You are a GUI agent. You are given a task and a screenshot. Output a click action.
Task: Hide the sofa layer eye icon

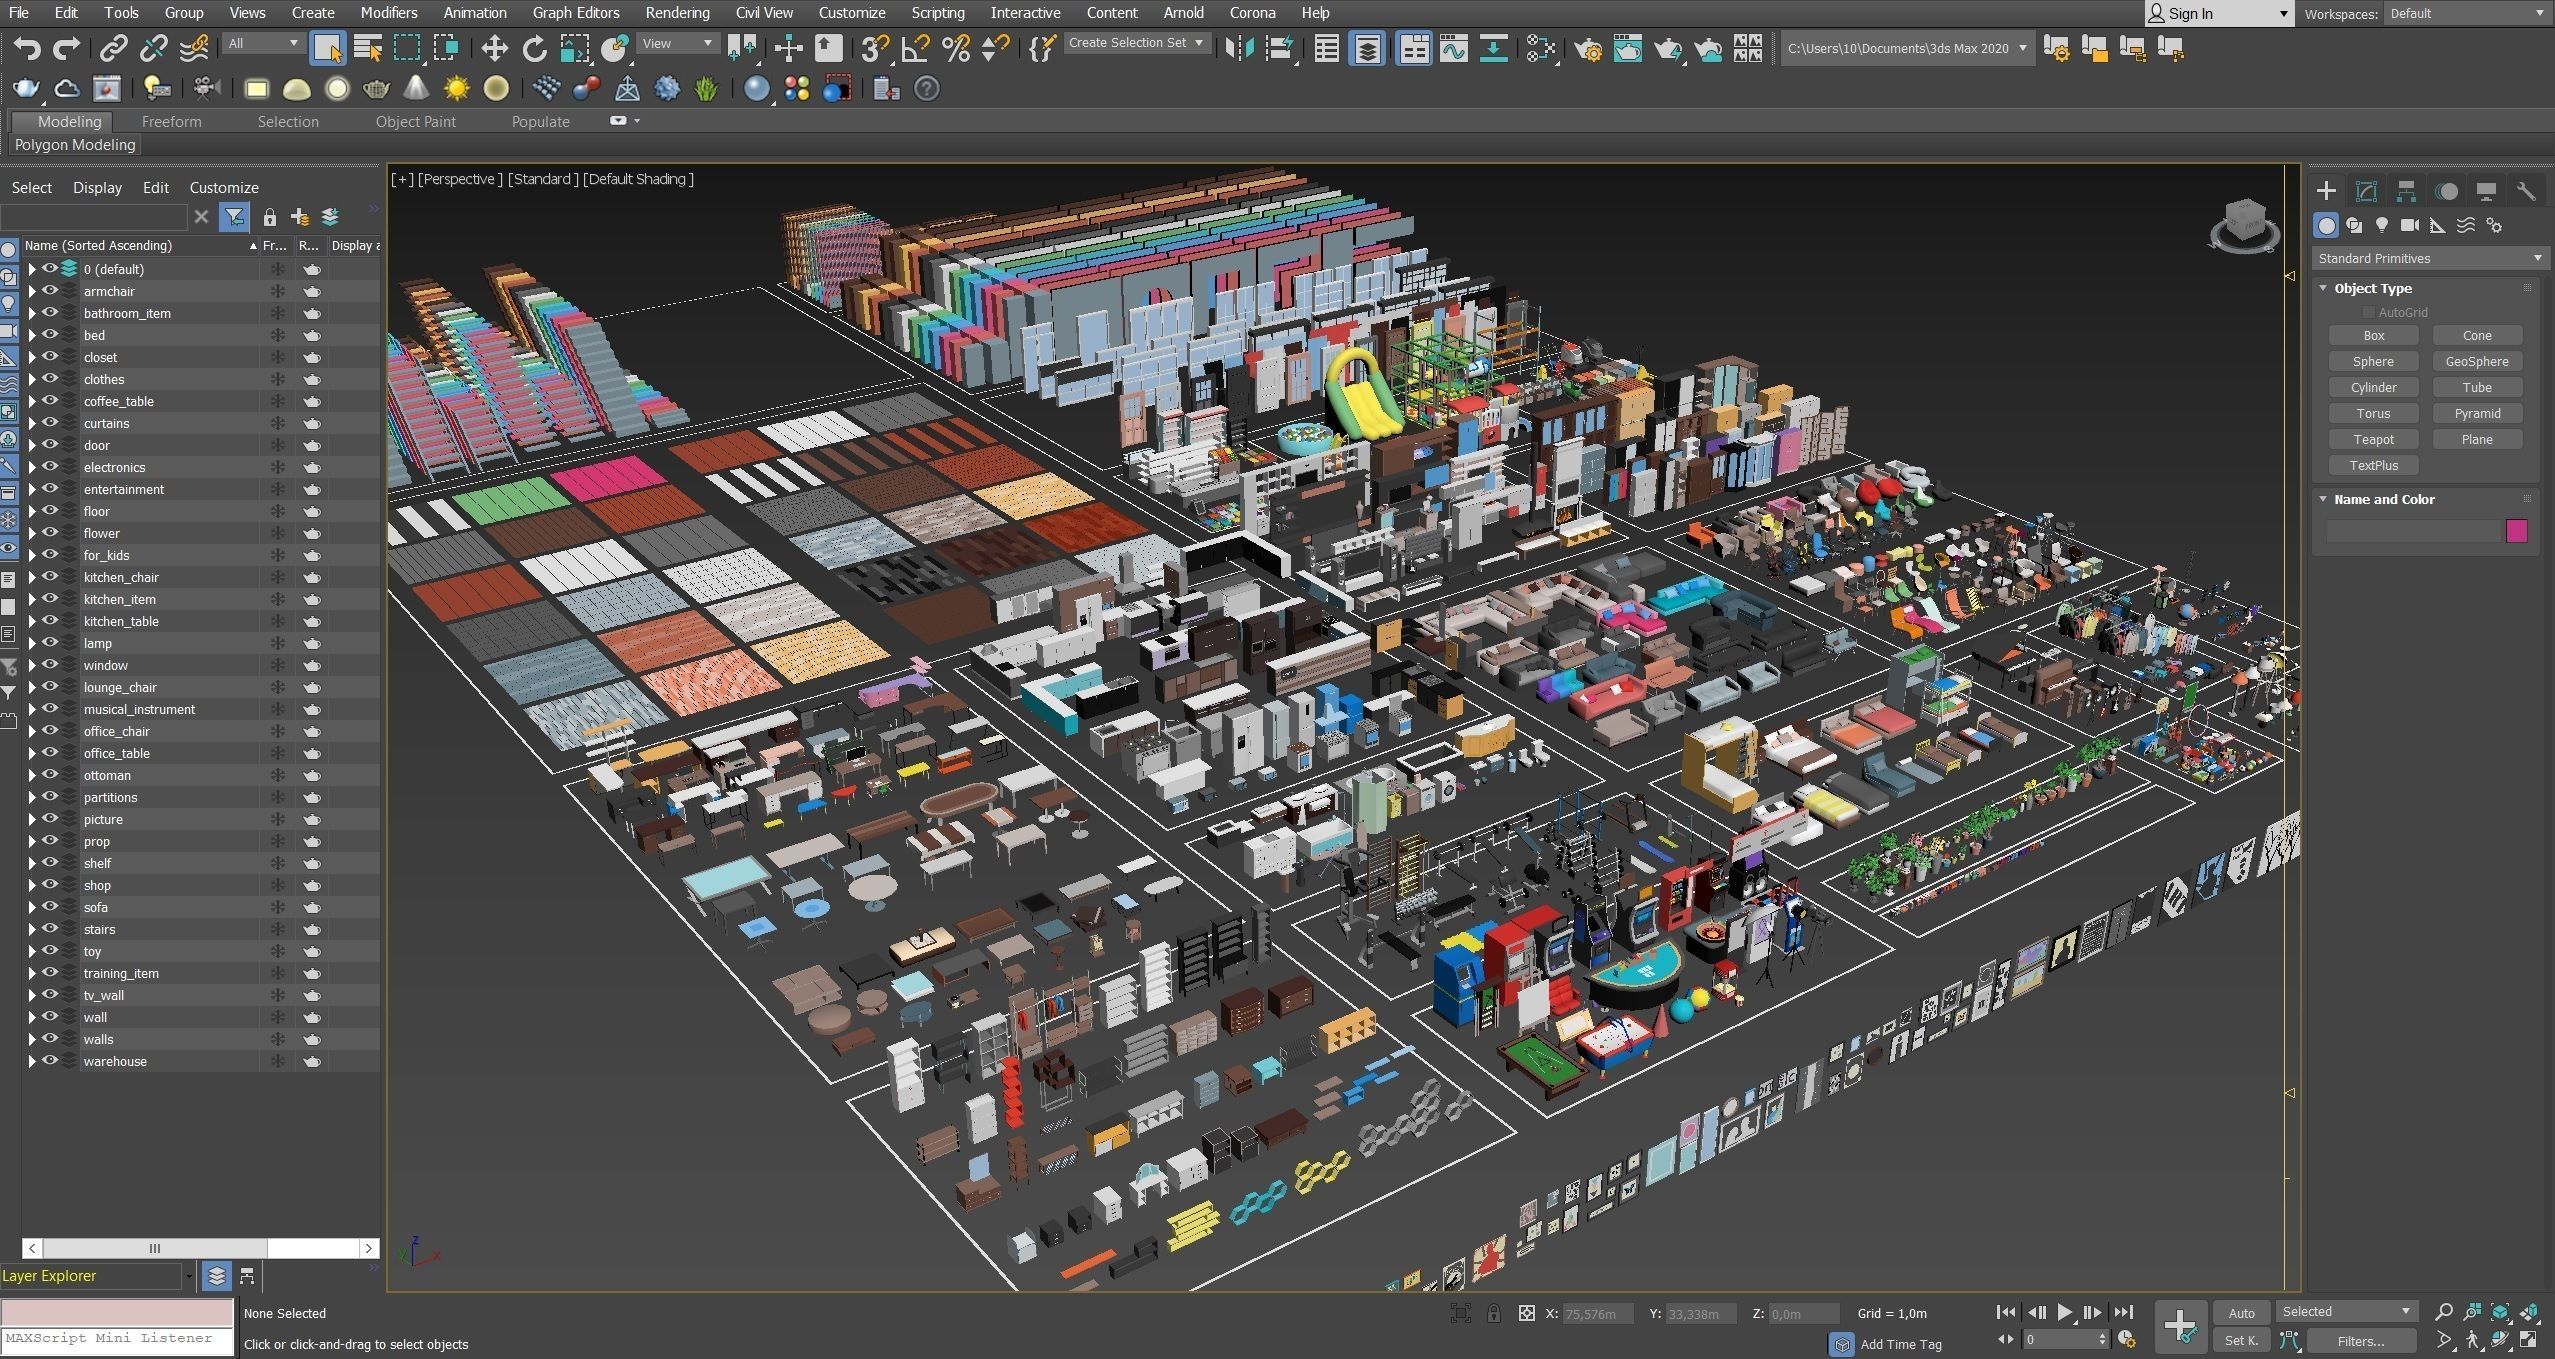49,907
